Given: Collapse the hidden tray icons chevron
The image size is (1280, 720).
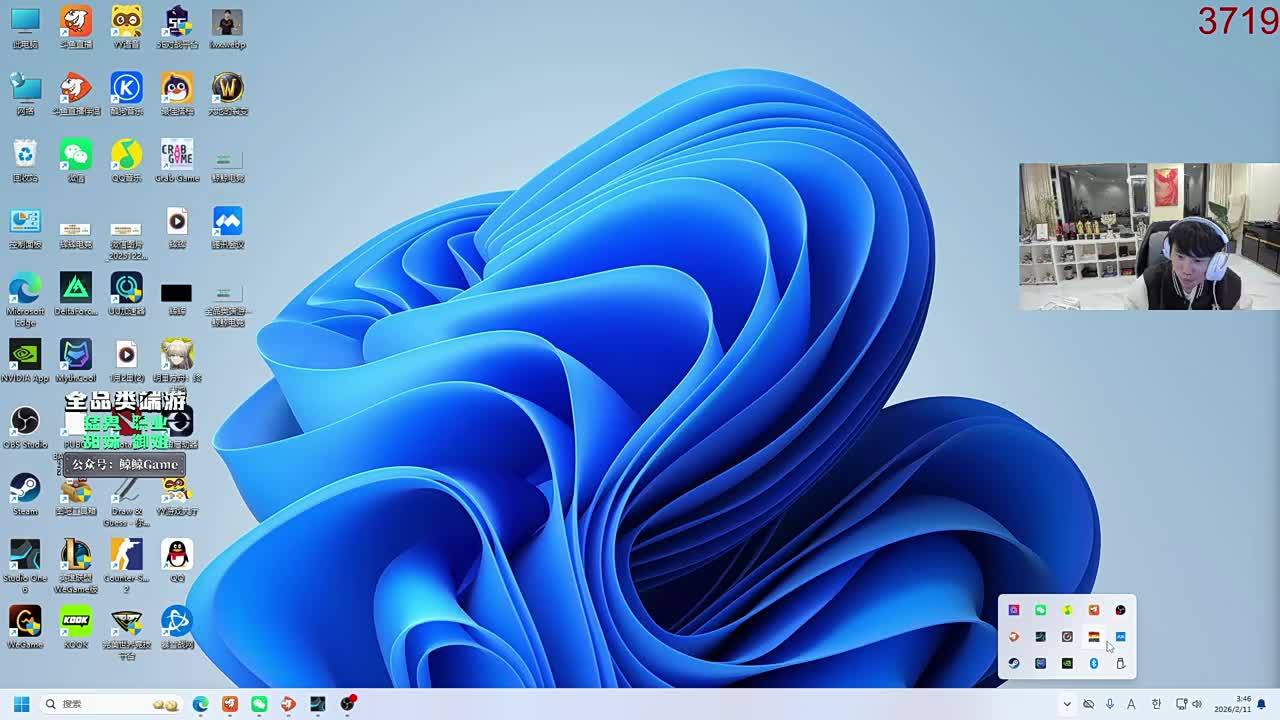Looking at the screenshot, I should tap(1067, 704).
